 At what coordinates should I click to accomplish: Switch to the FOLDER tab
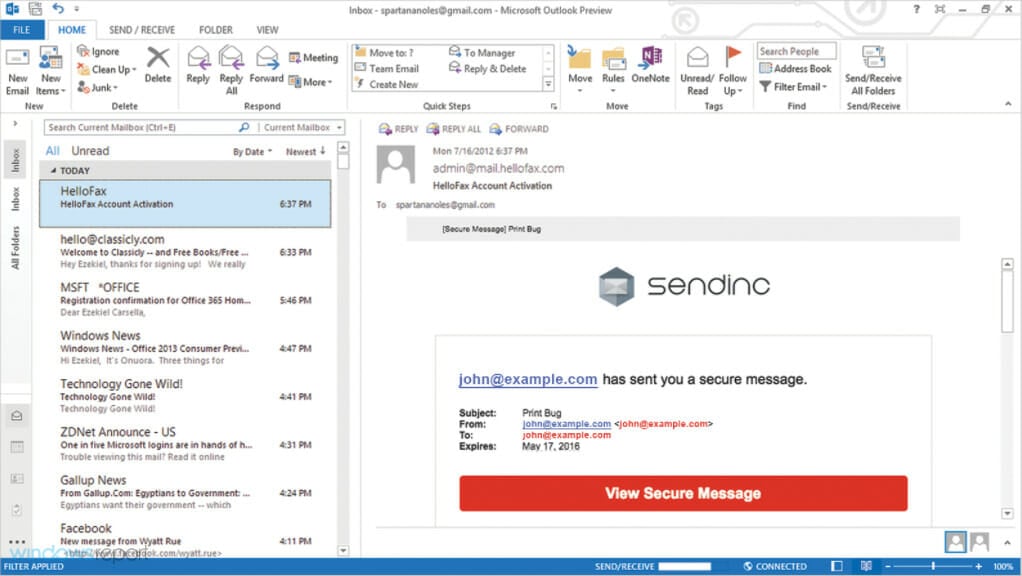point(216,30)
